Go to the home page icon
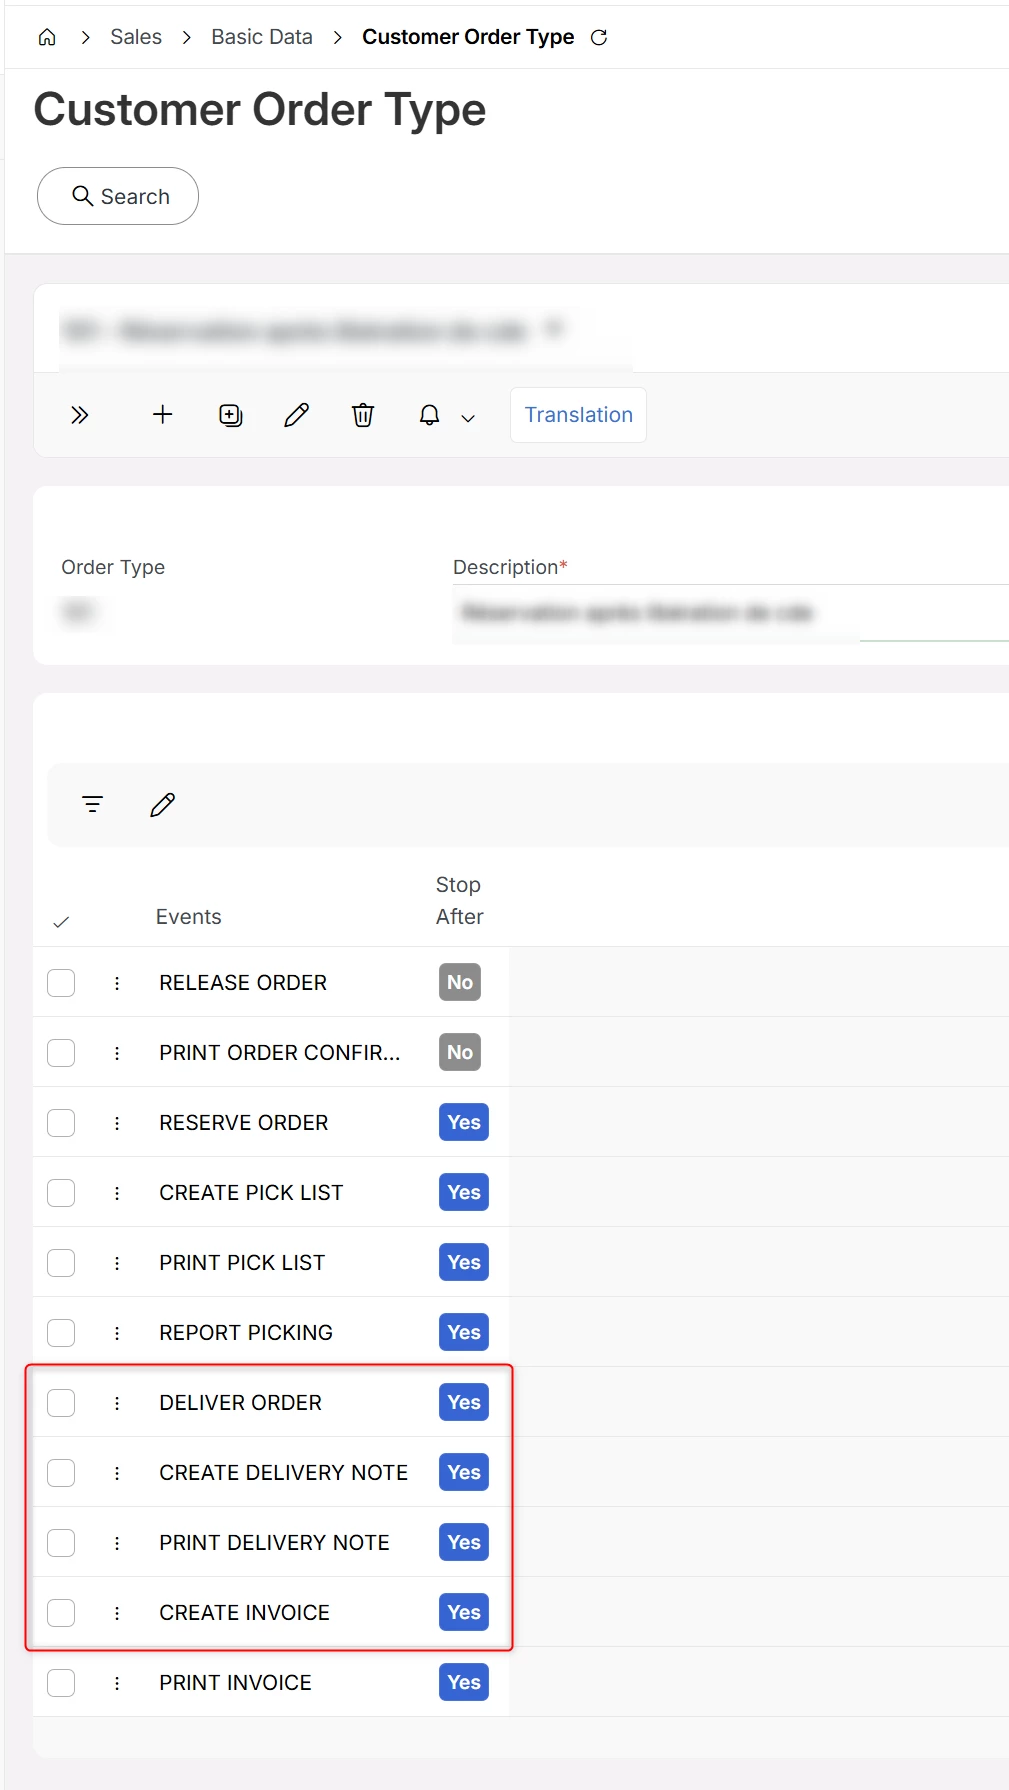This screenshot has height=1790, width=1009. (x=47, y=37)
